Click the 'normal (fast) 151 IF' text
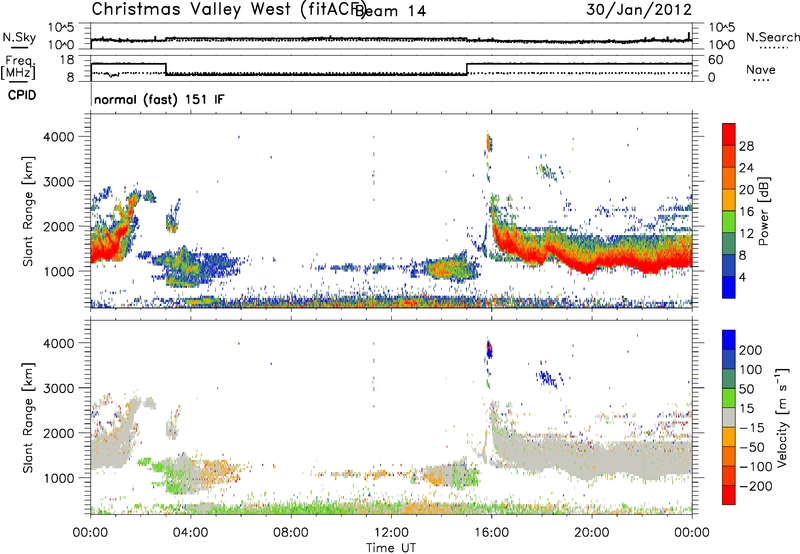The width and height of the screenshot is (800, 554). [159, 99]
